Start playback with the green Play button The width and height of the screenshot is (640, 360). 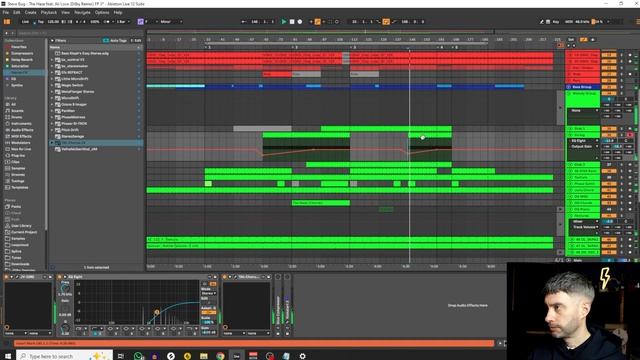pyautogui.click(x=284, y=22)
